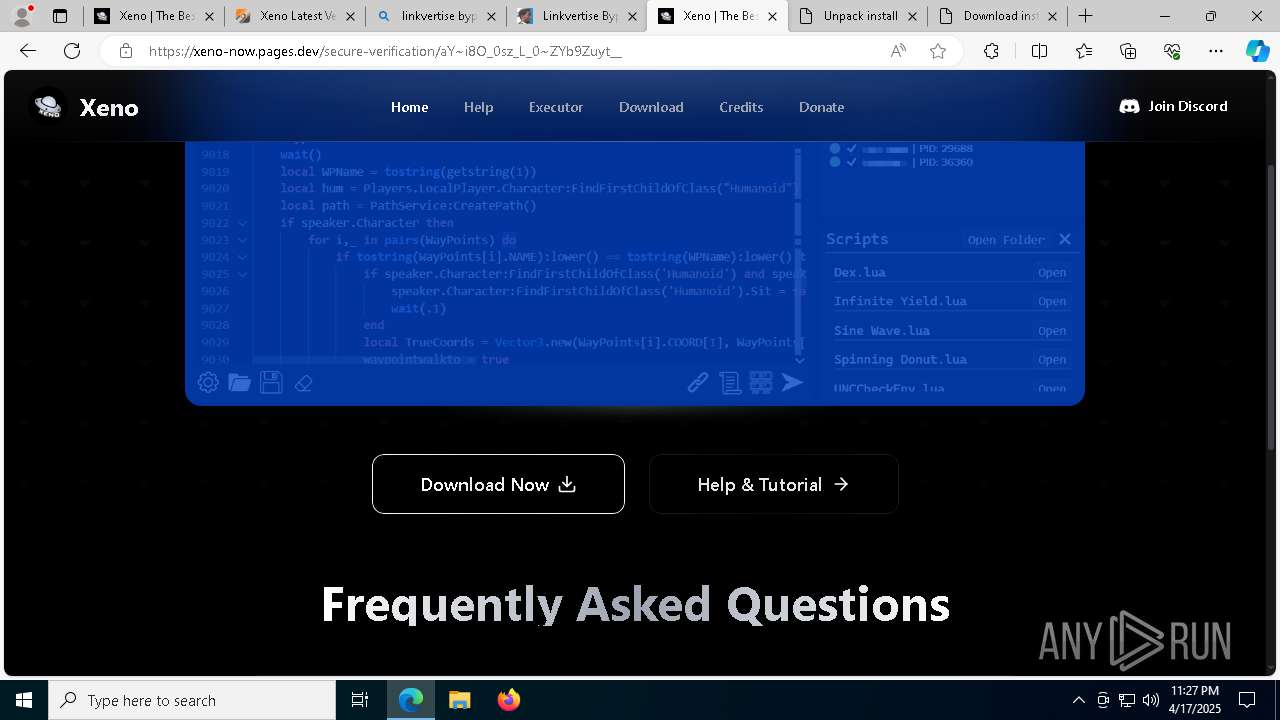Viewport: 1280px width, 720px height.
Task: Click the open folder icon in the editor preview
Action: (x=239, y=382)
